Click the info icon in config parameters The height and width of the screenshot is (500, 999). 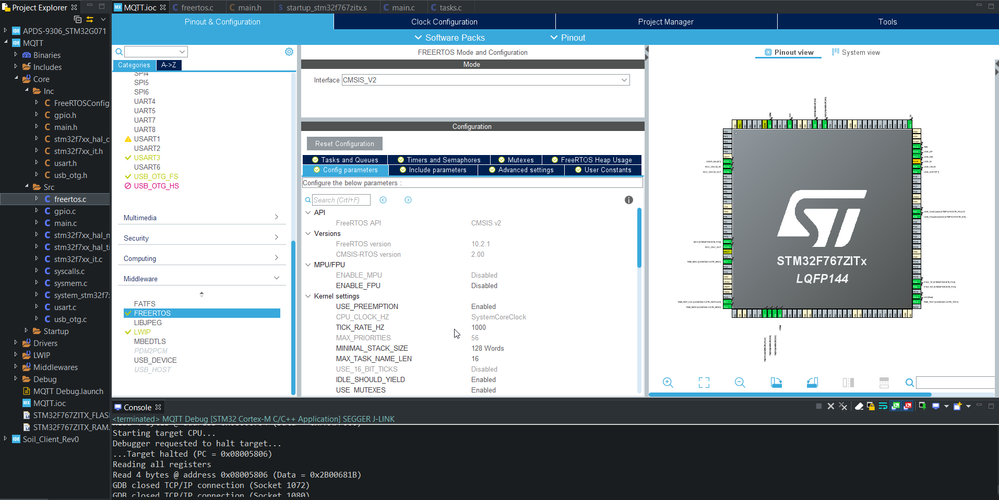pos(629,200)
